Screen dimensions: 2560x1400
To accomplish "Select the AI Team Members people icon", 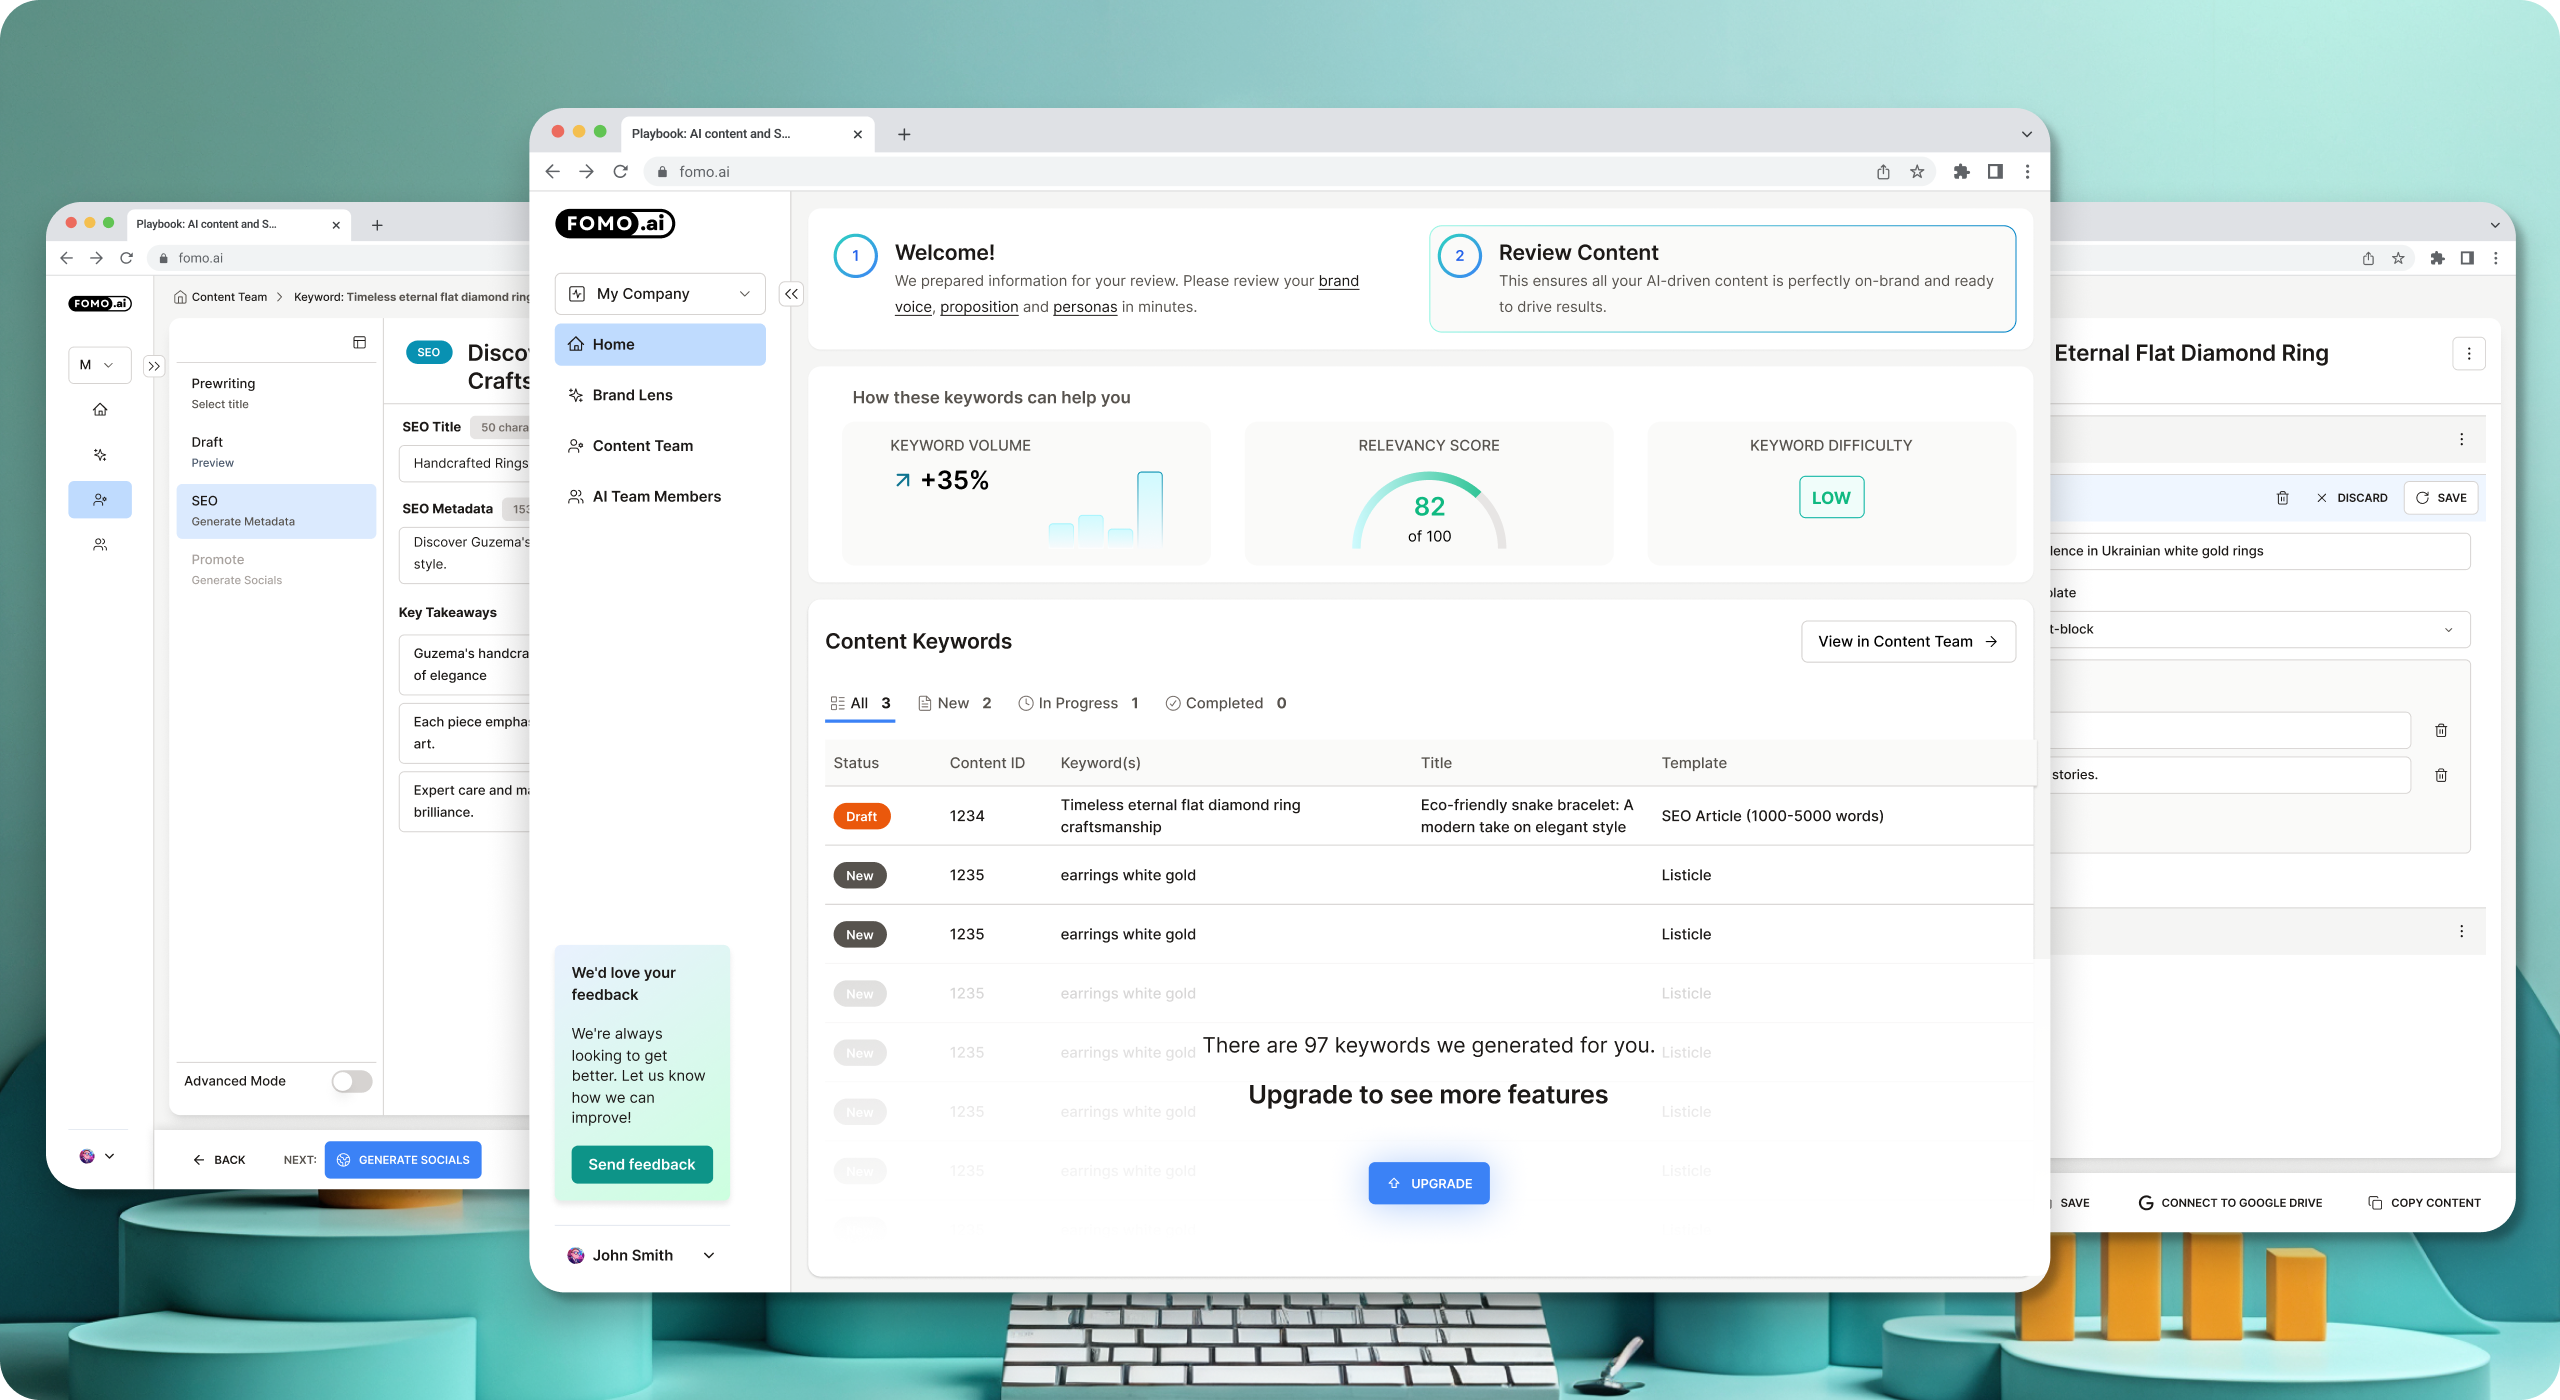I will tap(100, 543).
